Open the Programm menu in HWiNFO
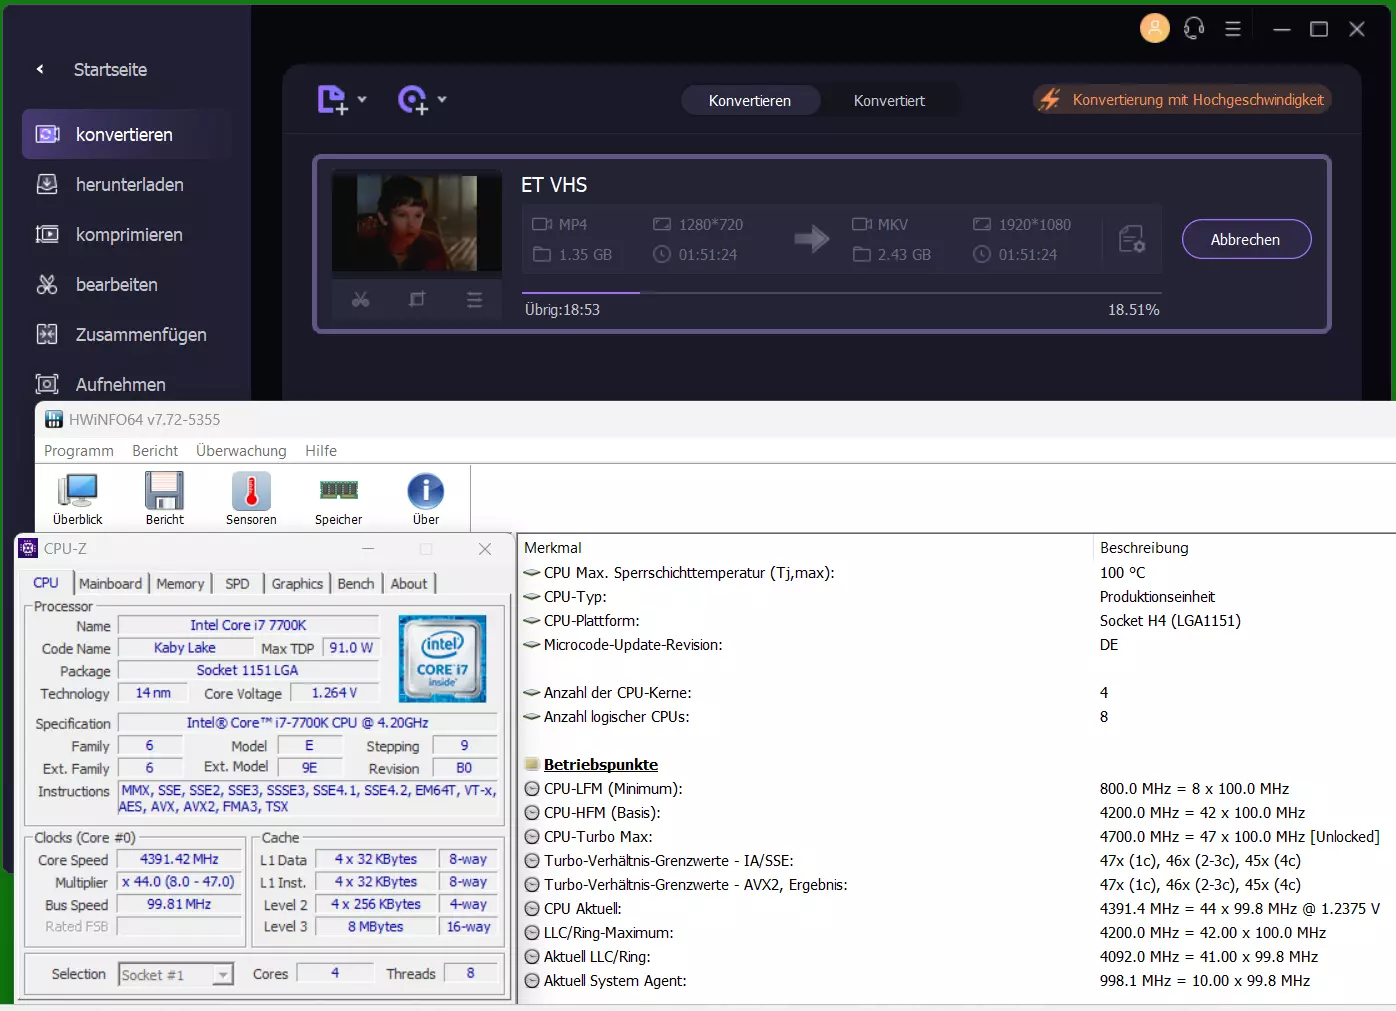Screen dimensions: 1396x1011 tap(79, 451)
